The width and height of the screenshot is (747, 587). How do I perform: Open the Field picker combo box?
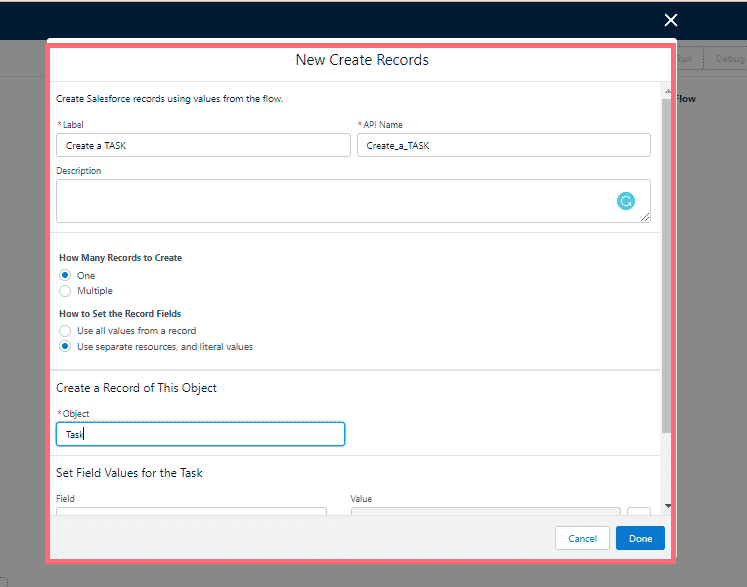[x=191, y=513]
